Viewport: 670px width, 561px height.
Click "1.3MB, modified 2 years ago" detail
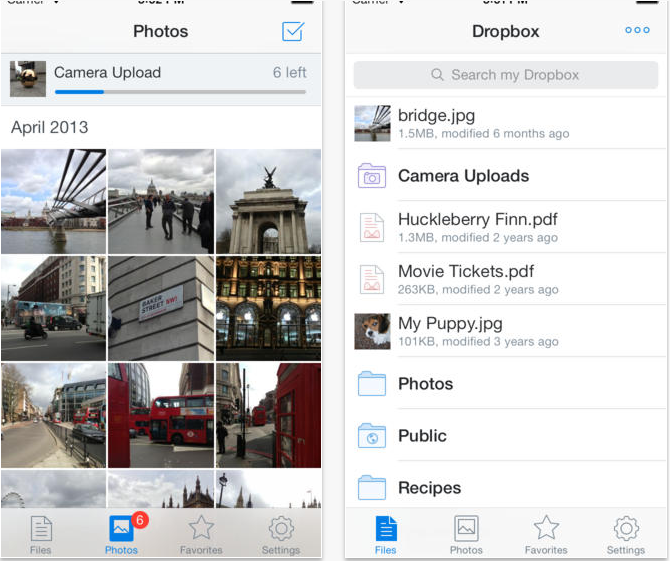[x=478, y=238]
